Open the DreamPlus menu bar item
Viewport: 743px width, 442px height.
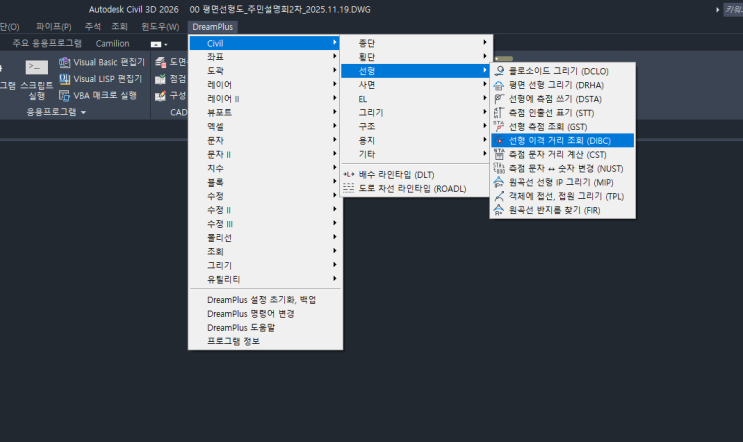(212, 27)
